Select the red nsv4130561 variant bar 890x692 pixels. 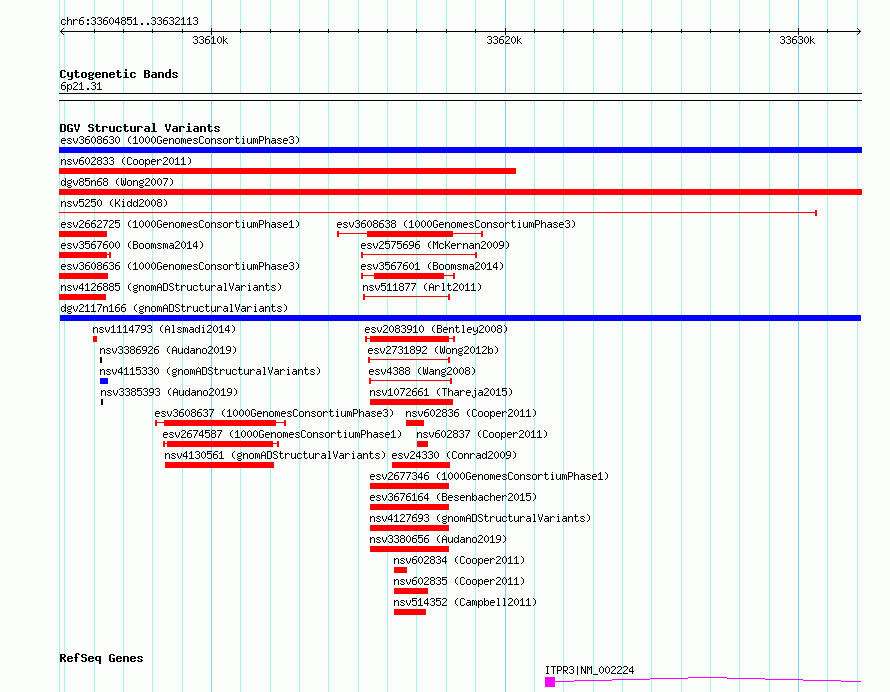pos(219,465)
